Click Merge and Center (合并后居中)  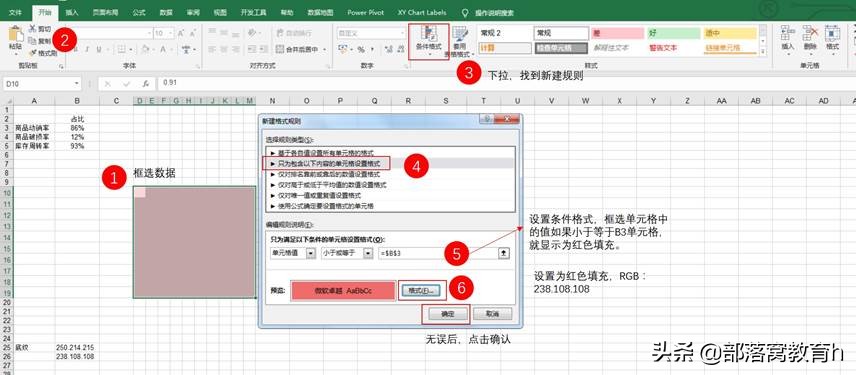tap(298, 50)
